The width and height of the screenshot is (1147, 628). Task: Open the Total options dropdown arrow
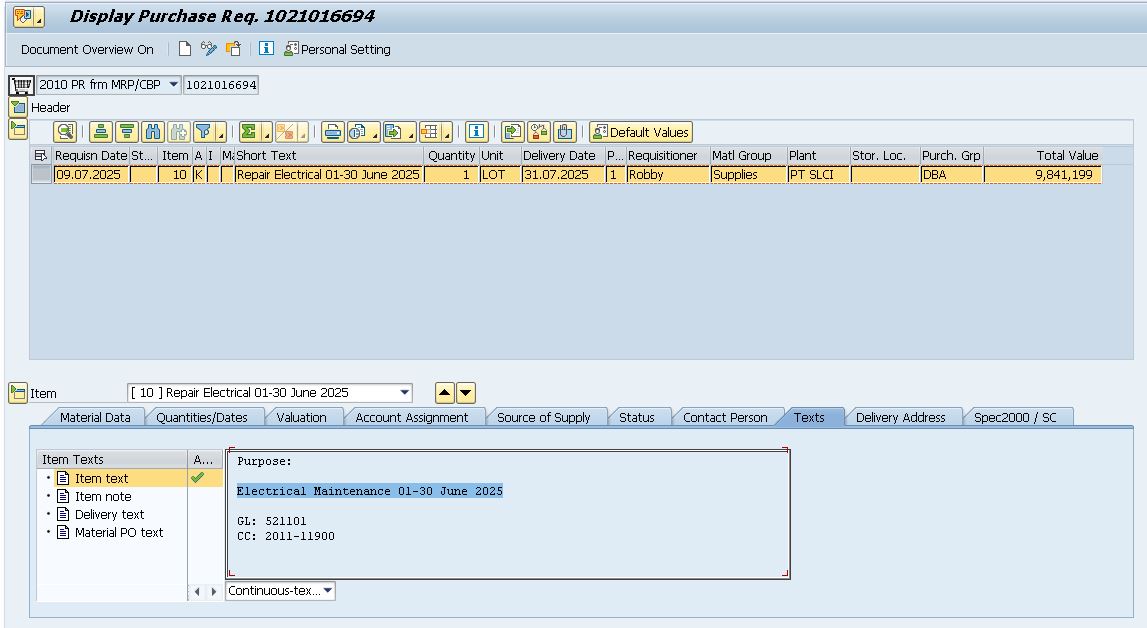(266, 133)
